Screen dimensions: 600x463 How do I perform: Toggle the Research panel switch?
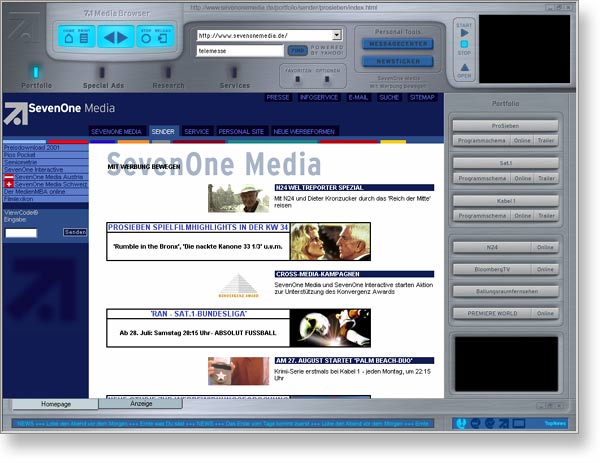coord(168,72)
